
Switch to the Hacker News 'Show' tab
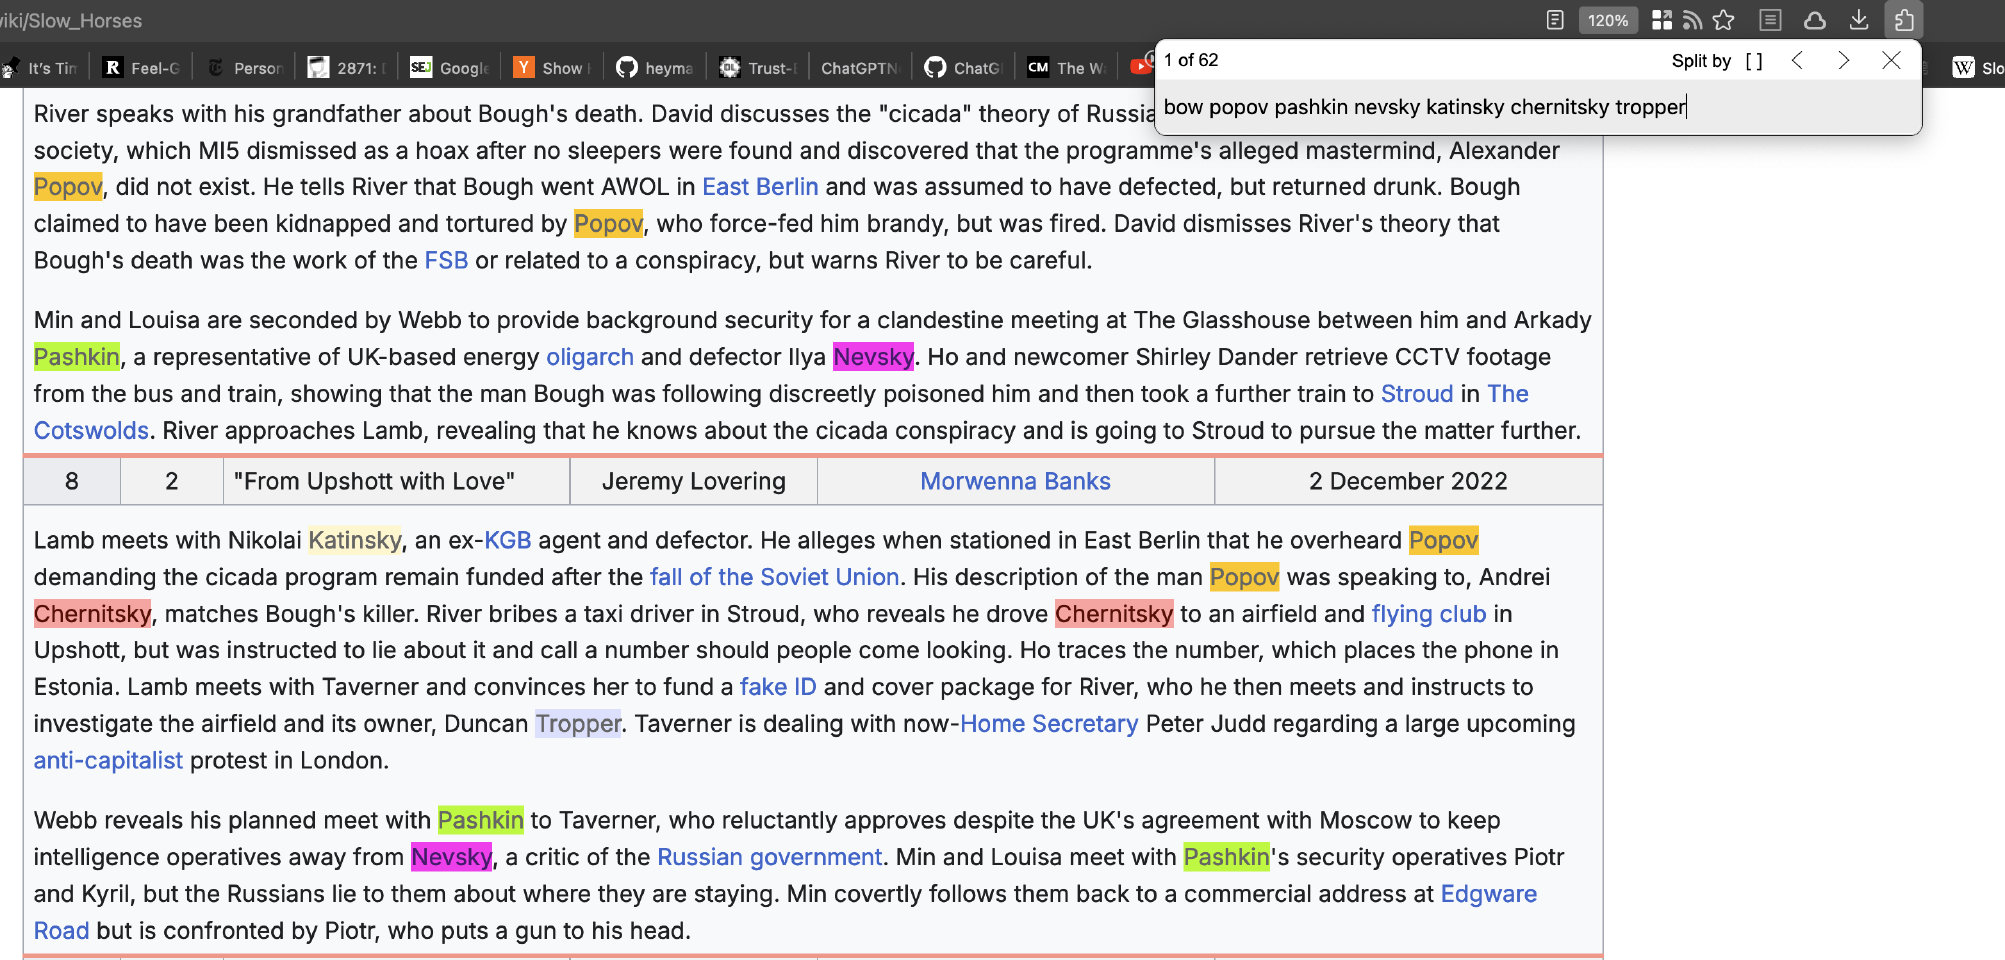pos(553,68)
